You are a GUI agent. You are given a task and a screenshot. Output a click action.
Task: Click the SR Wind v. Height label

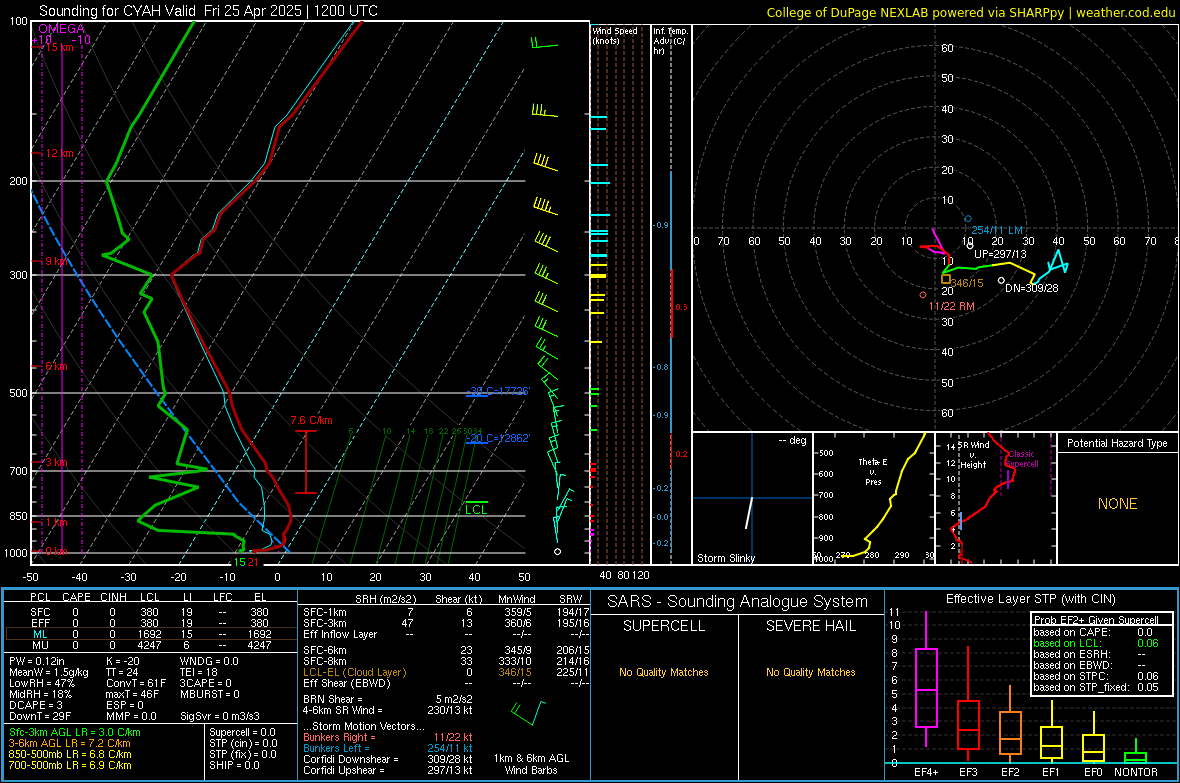pyautogui.click(x=973, y=455)
